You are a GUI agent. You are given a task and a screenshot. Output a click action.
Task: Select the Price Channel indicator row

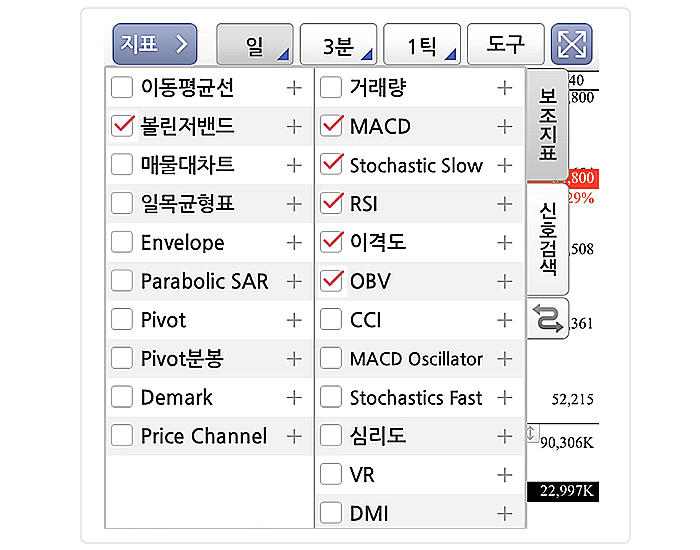203,436
